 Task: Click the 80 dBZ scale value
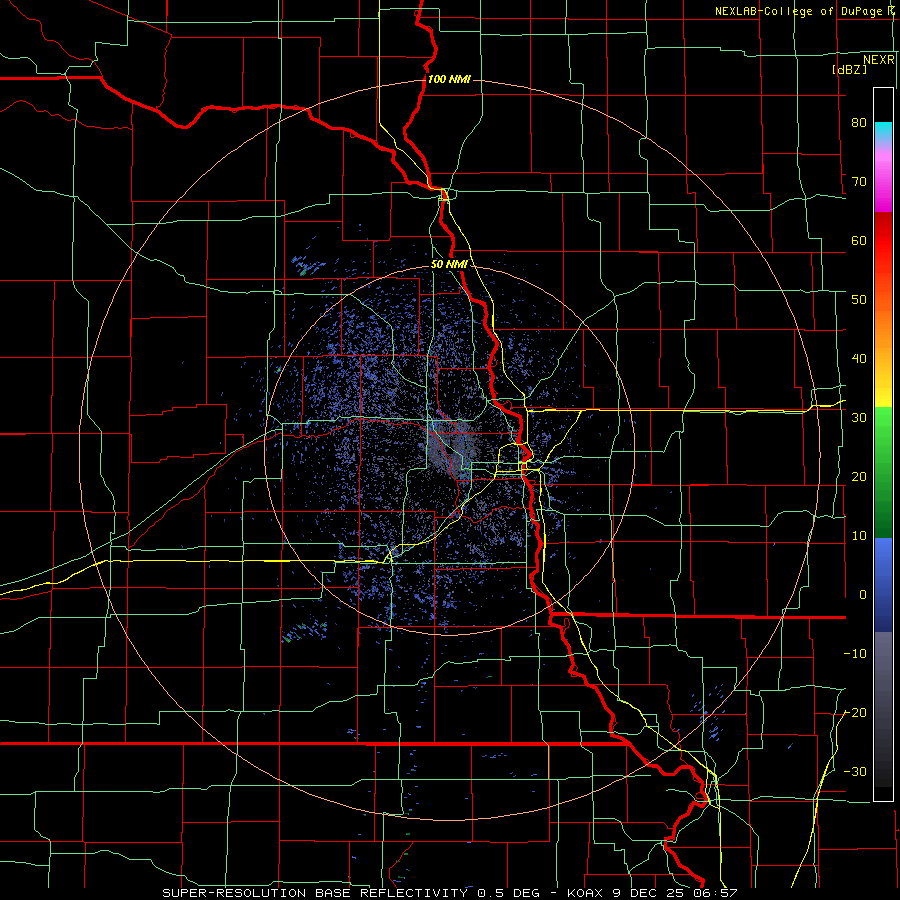click(859, 122)
